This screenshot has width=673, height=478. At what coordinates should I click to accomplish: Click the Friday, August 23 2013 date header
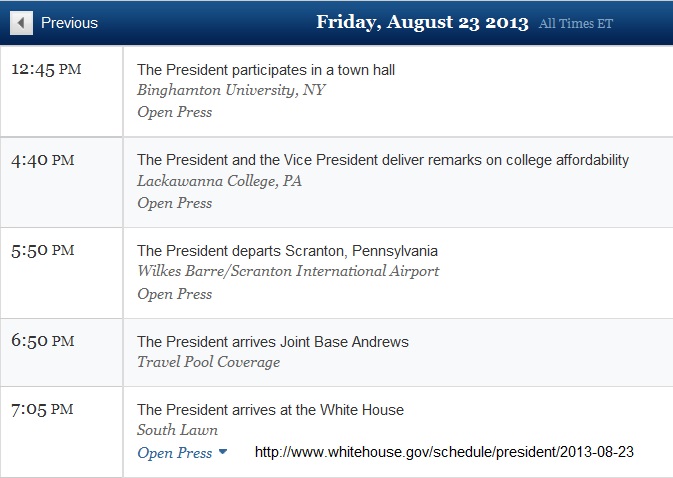point(422,22)
